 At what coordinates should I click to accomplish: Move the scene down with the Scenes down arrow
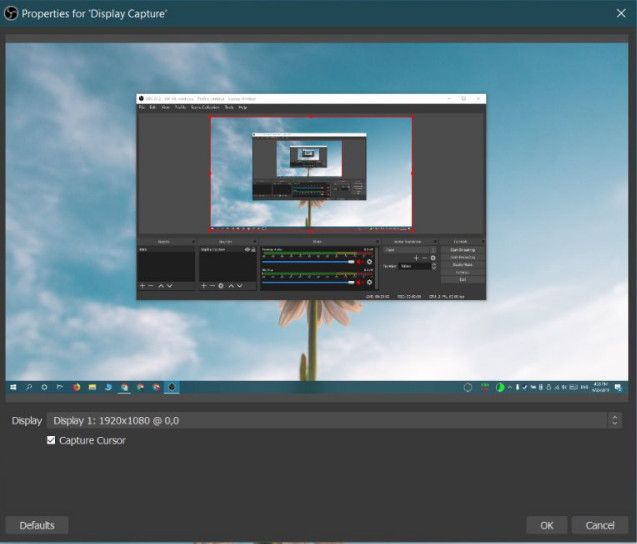click(170, 286)
